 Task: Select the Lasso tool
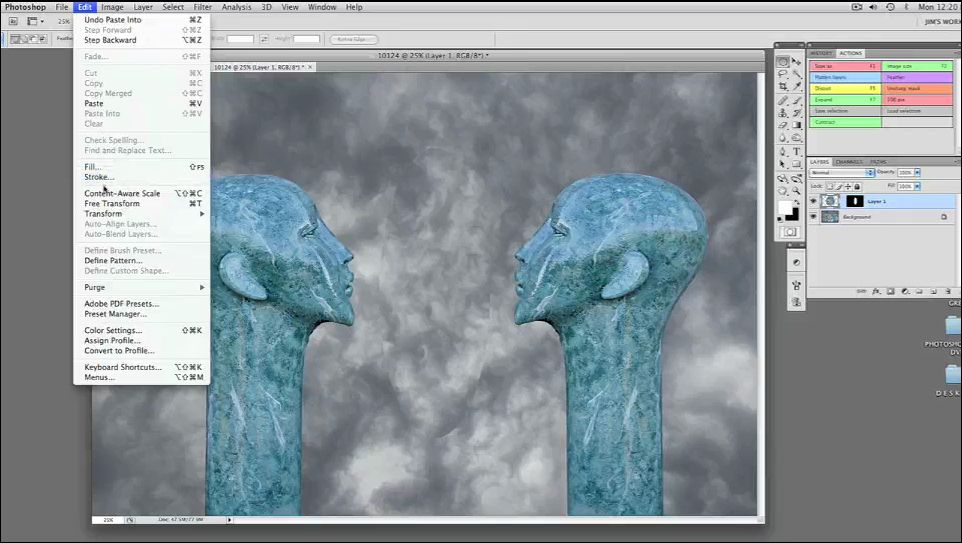(783, 74)
